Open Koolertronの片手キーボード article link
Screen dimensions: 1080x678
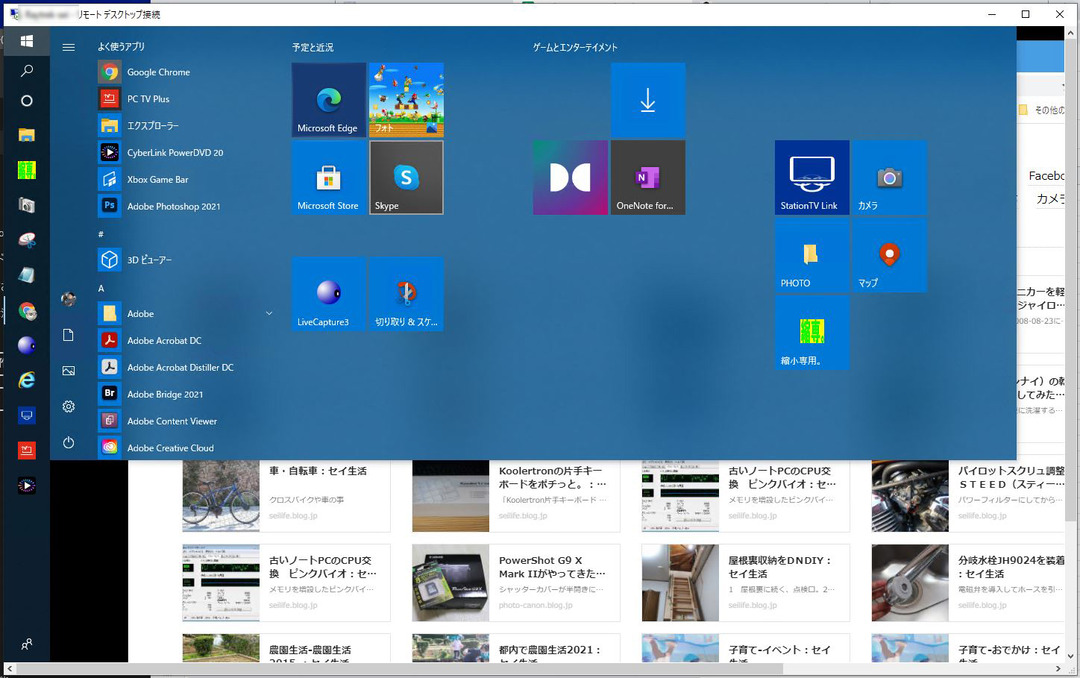pos(552,477)
